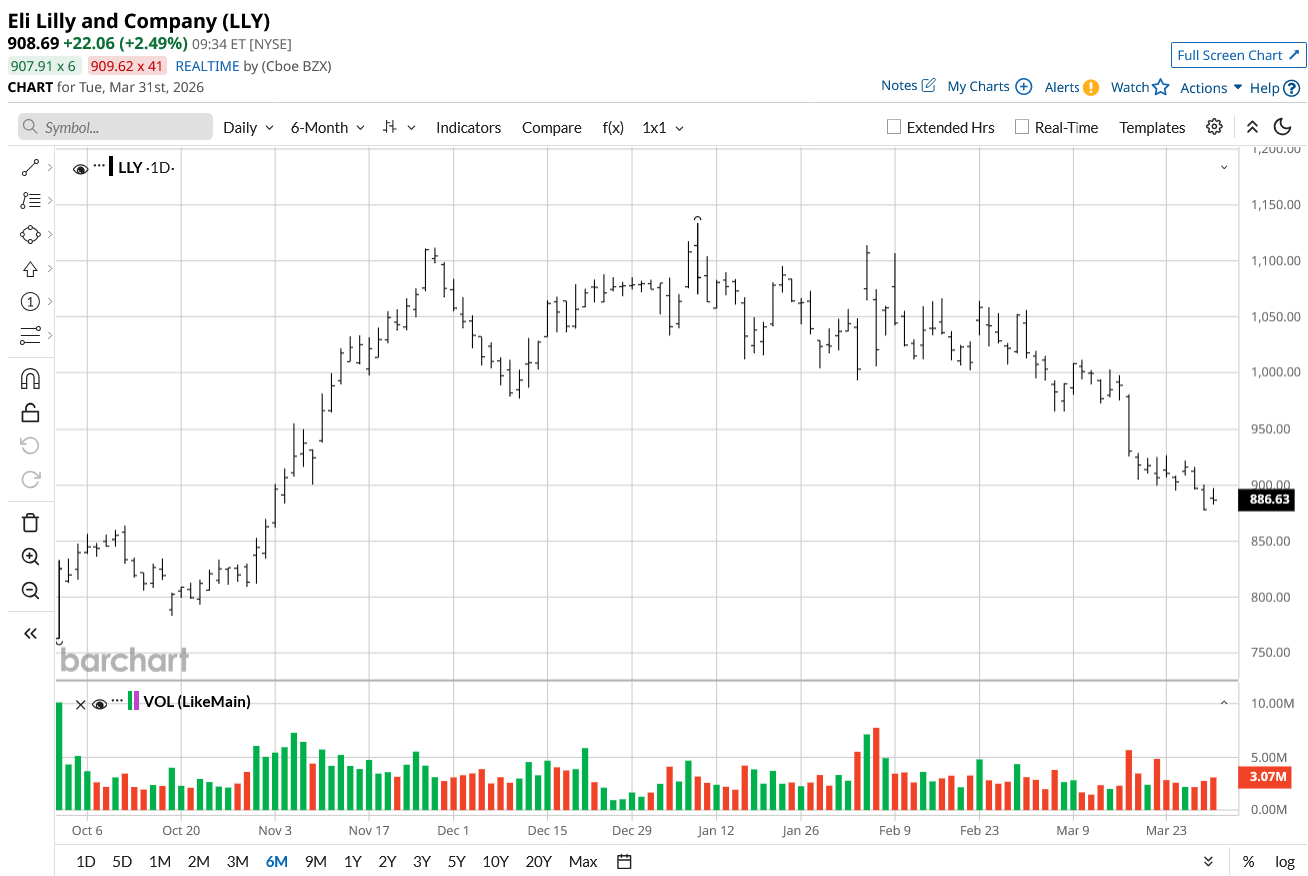Screen dimensions: 1308x876
Task: Open the bar type dropdown
Action: coord(399,128)
